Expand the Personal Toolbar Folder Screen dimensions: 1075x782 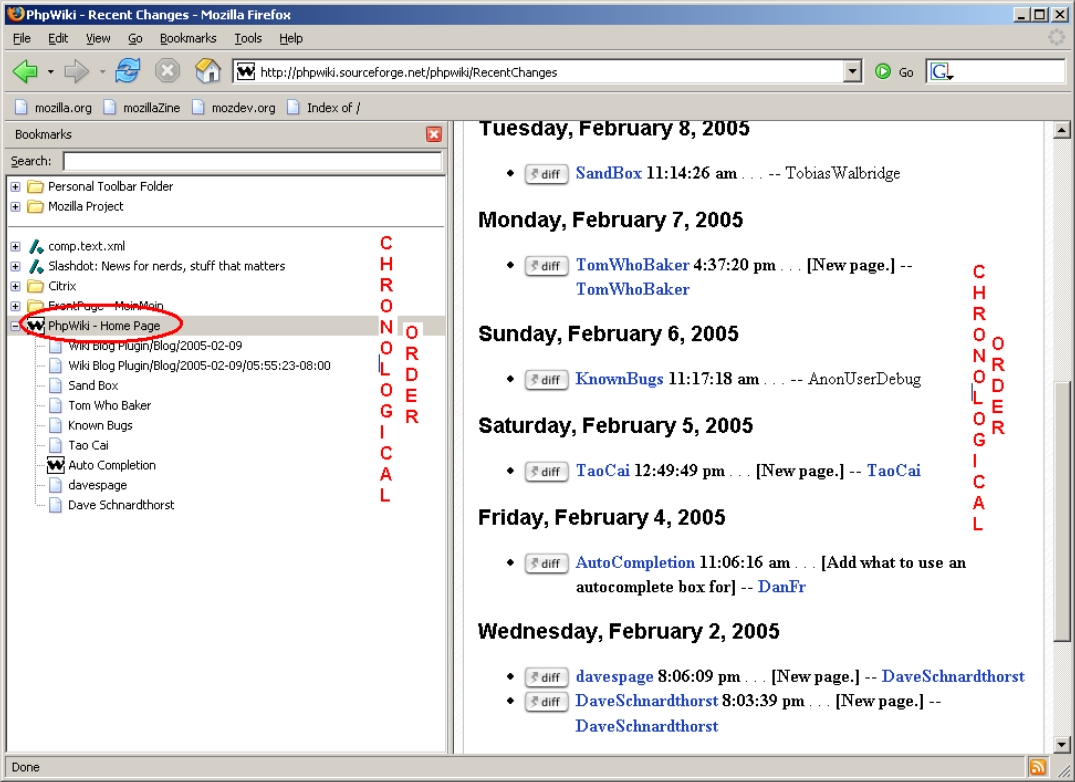click(x=15, y=186)
